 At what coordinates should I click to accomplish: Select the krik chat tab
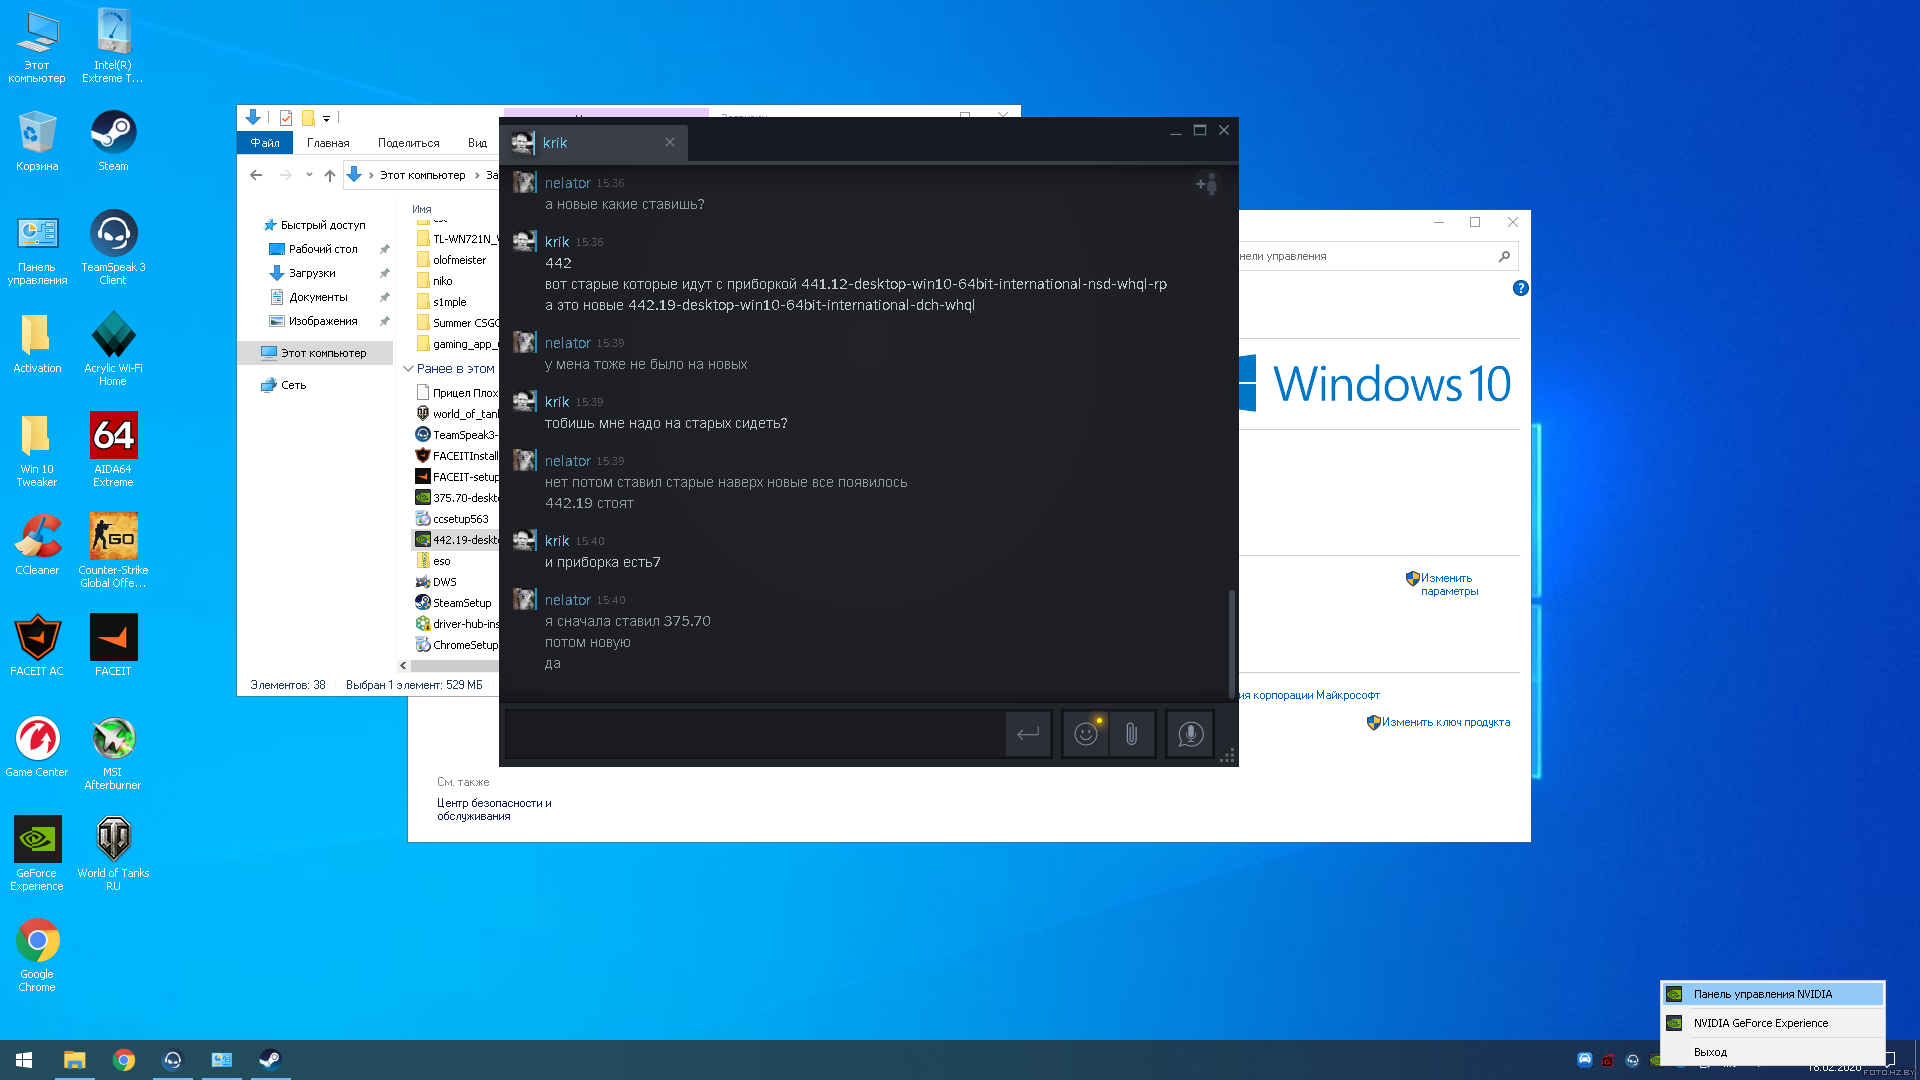pyautogui.click(x=593, y=143)
